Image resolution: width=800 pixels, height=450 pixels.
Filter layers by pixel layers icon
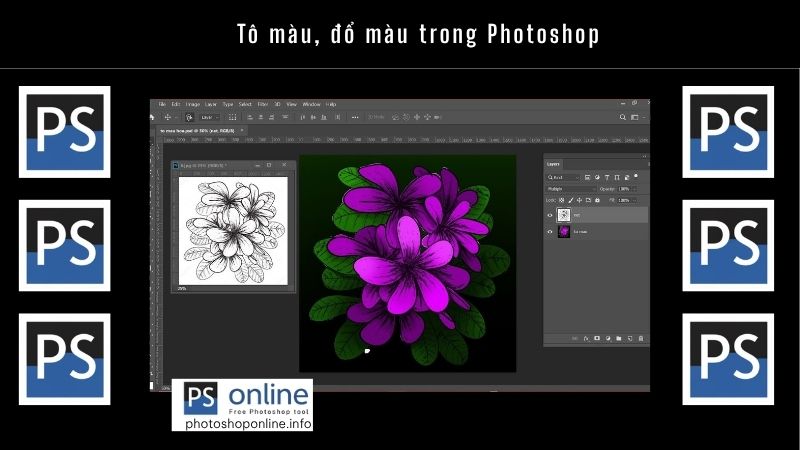pyautogui.click(x=587, y=178)
